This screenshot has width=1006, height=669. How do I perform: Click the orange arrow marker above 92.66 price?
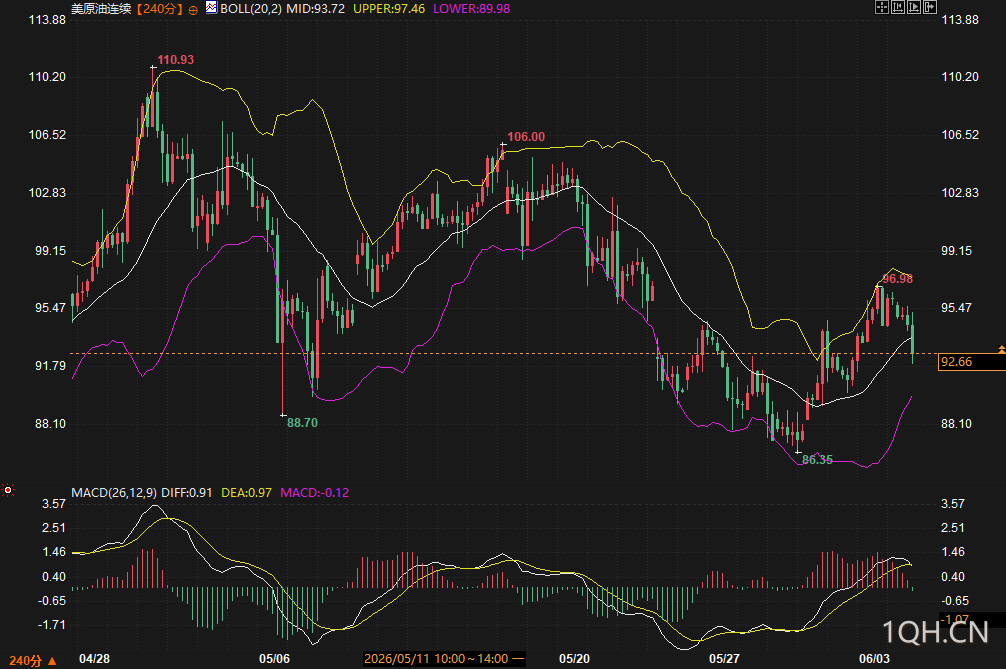(x=1002, y=349)
